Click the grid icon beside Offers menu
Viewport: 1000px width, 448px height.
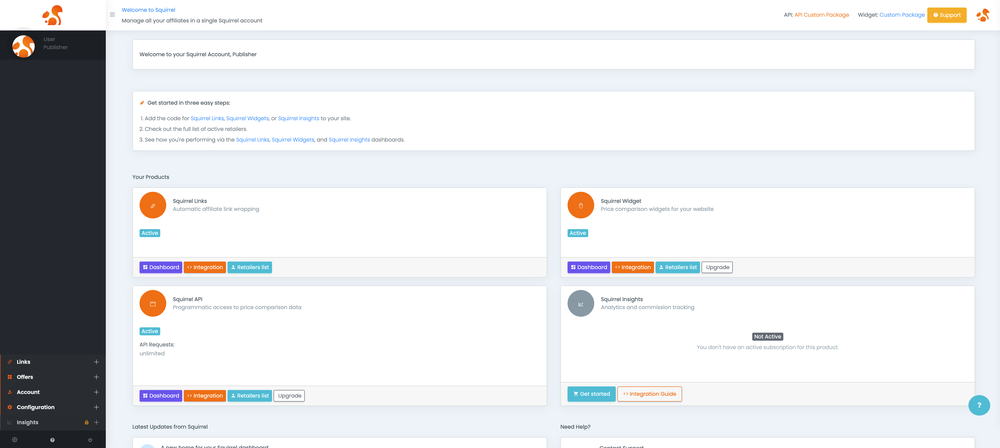(x=10, y=377)
